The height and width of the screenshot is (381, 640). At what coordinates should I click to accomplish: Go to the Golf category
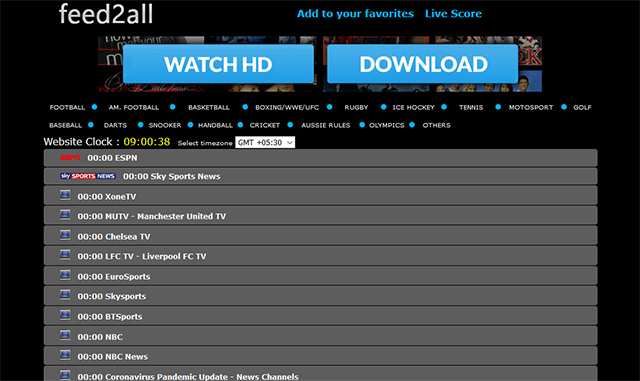[x=582, y=107]
